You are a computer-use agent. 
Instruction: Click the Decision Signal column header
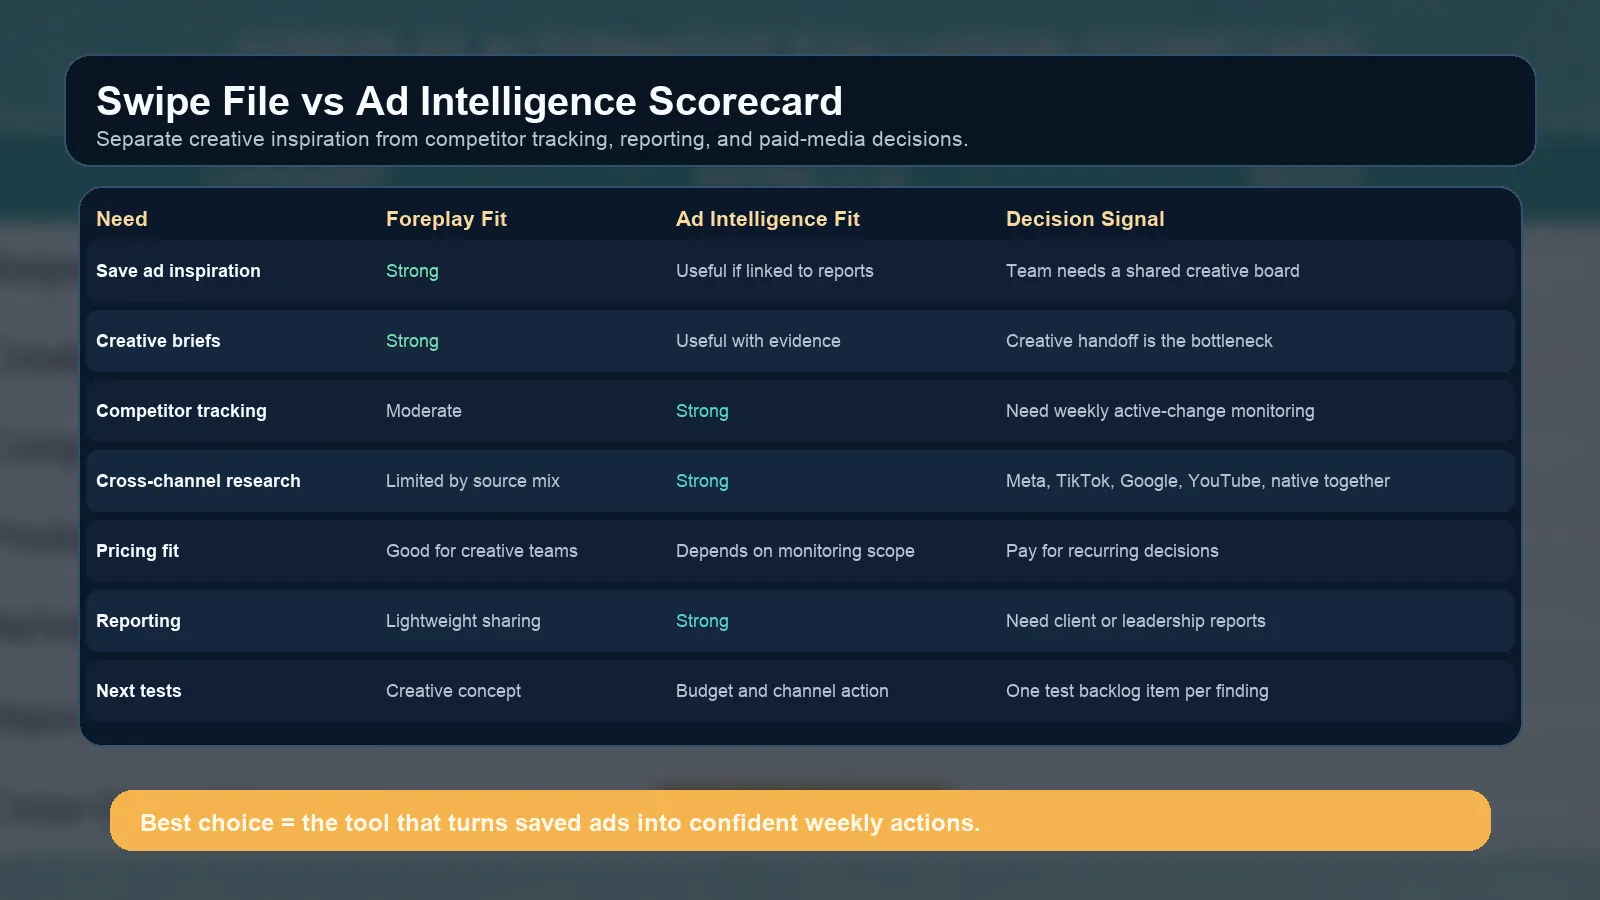(1085, 219)
